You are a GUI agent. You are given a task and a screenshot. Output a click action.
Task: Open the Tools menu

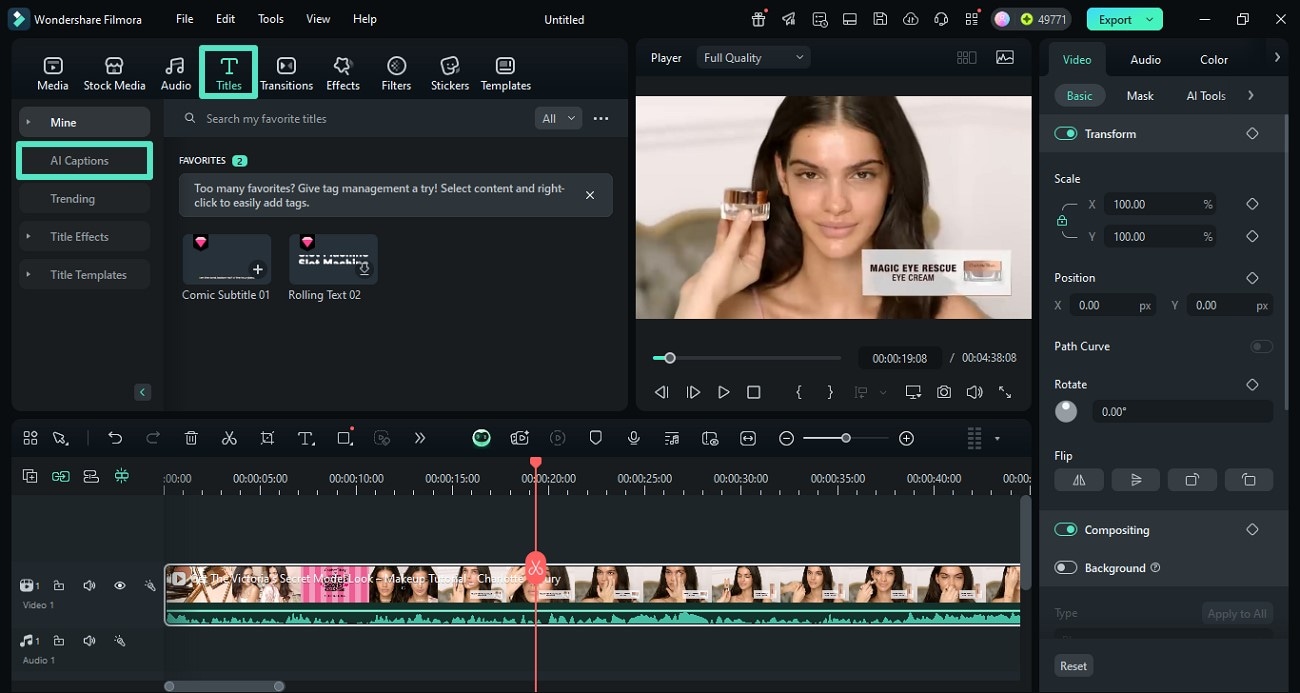(x=271, y=19)
